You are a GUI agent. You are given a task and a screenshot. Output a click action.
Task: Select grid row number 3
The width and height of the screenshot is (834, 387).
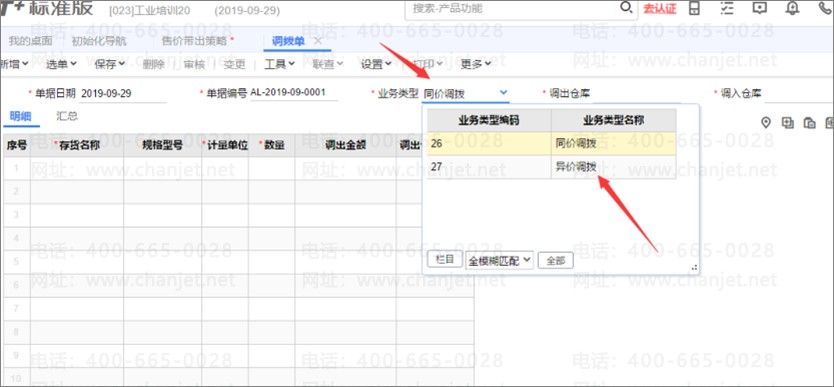point(16,215)
